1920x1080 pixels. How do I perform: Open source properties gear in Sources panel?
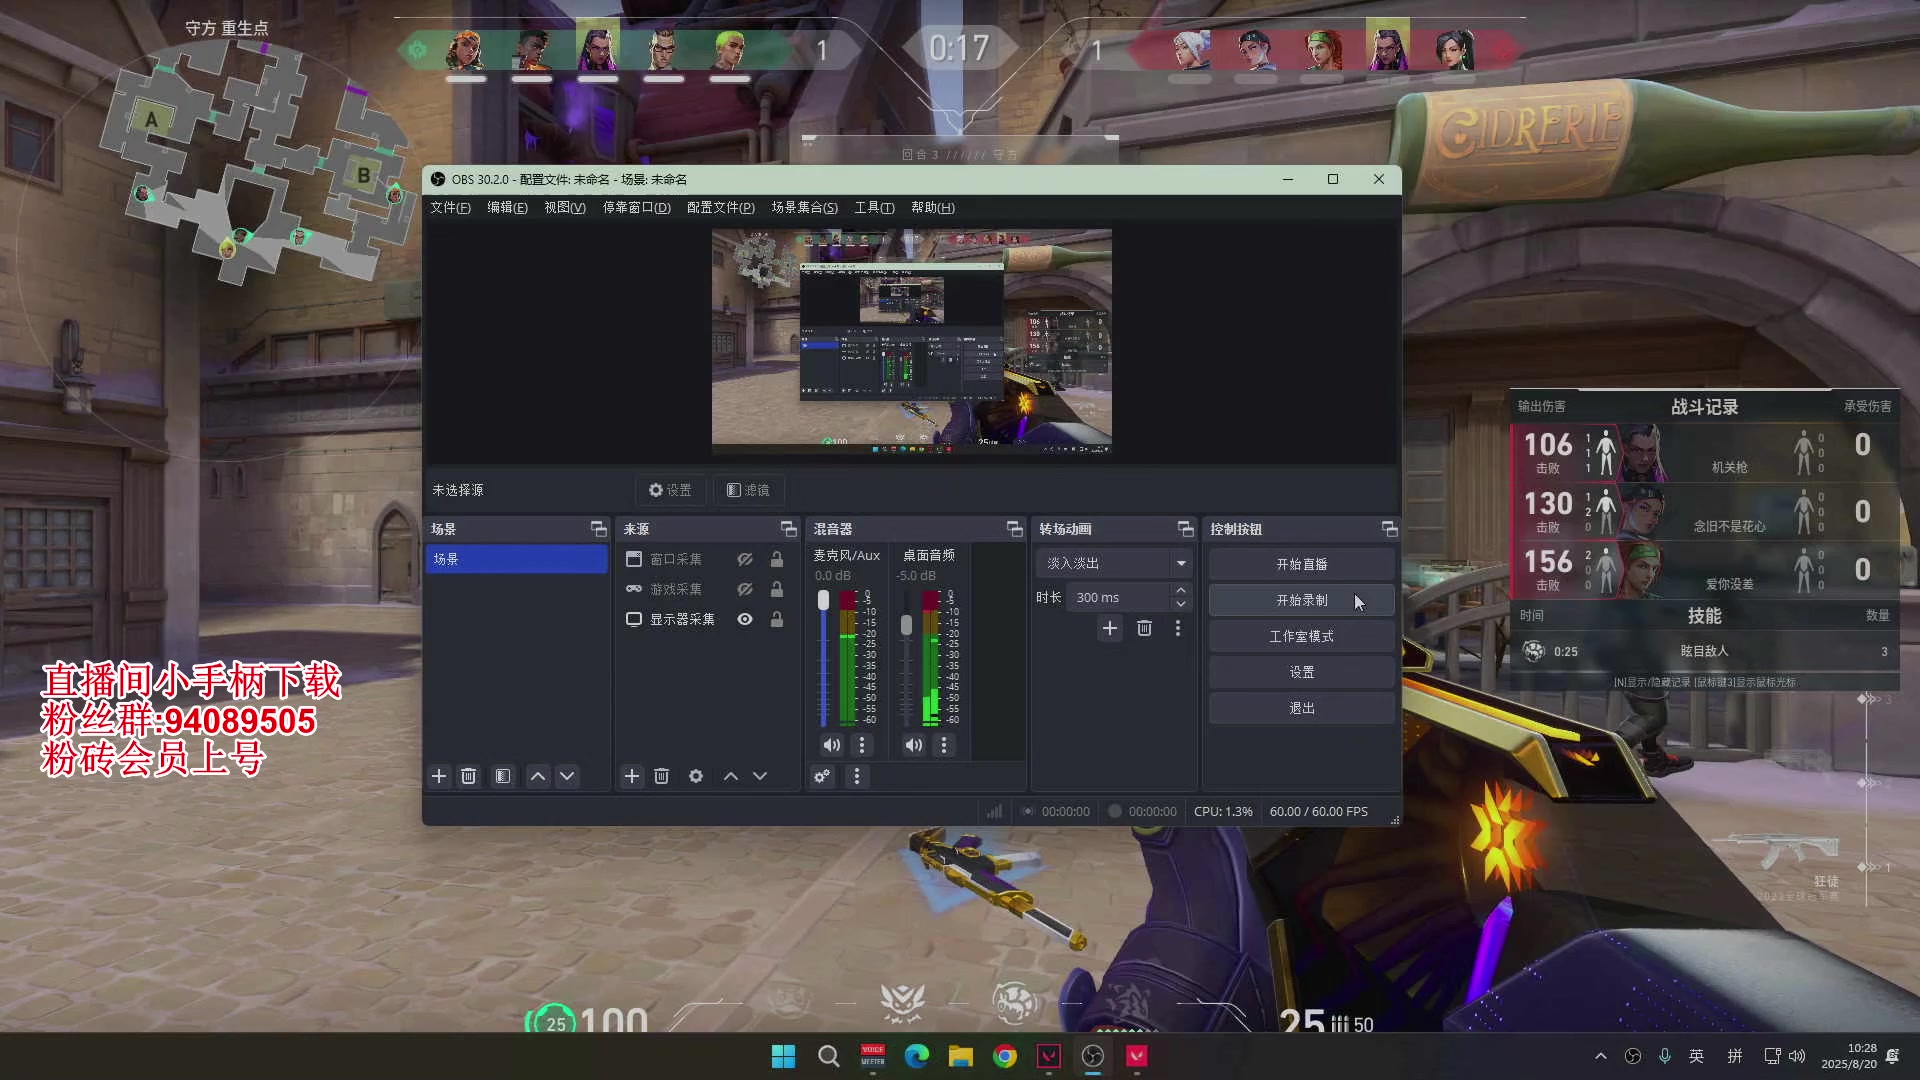pyautogui.click(x=696, y=776)
